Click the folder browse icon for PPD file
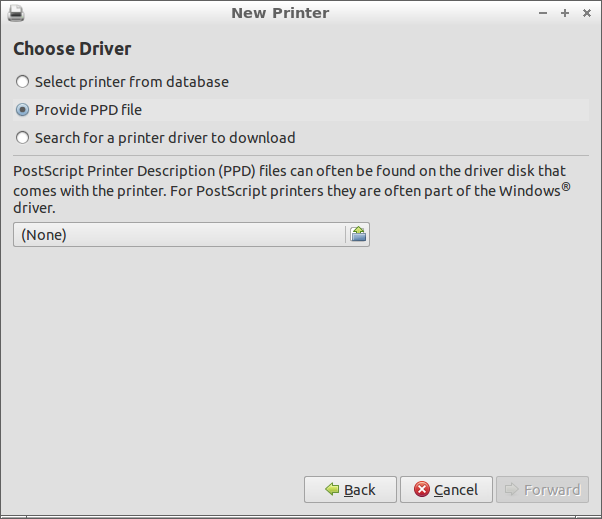This screenshot has height=519, width=602. 358,235
